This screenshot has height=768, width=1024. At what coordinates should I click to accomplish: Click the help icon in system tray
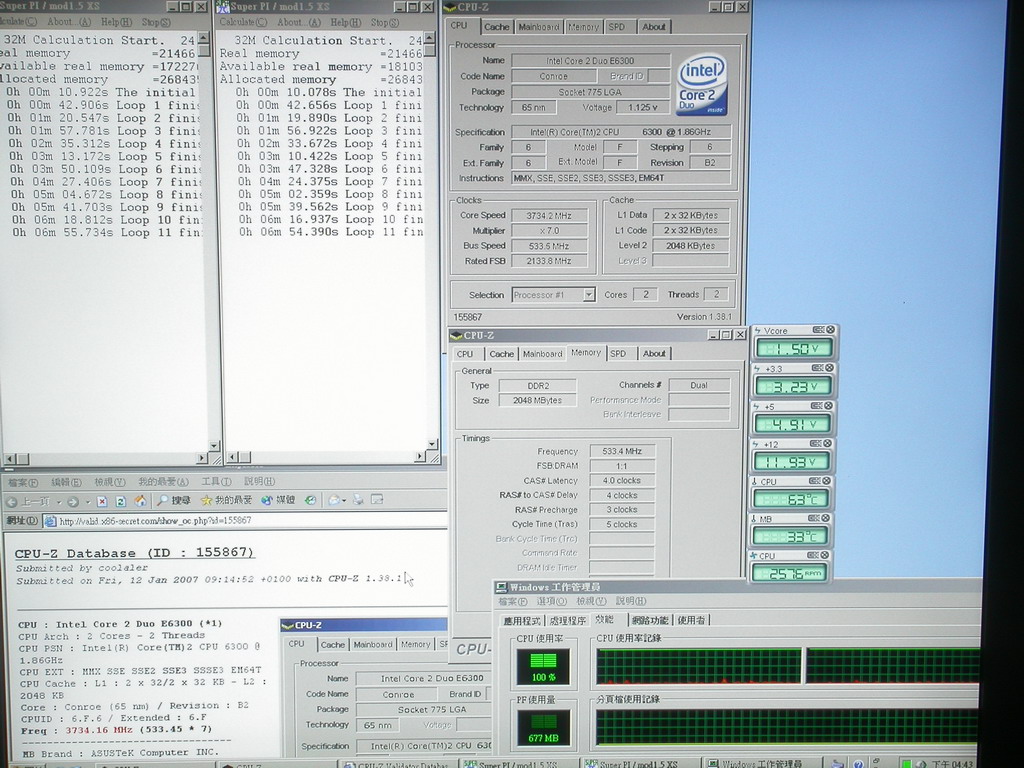point(858,763)
